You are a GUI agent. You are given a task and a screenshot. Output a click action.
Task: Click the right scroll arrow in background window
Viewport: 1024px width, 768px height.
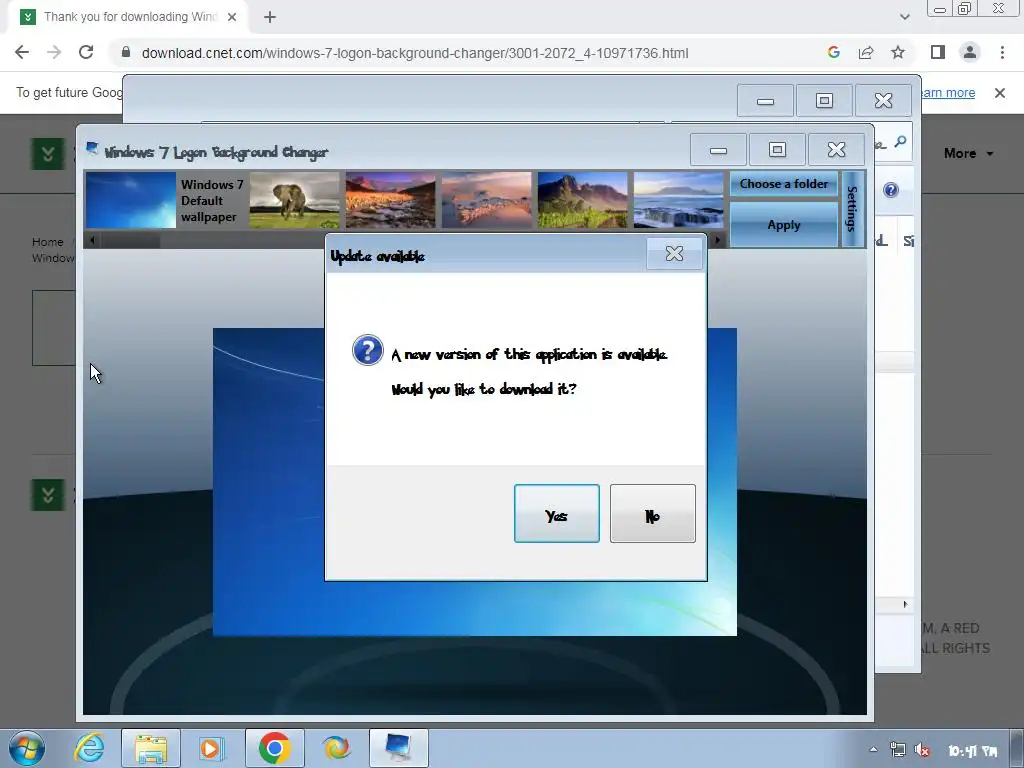pos(905,604)
